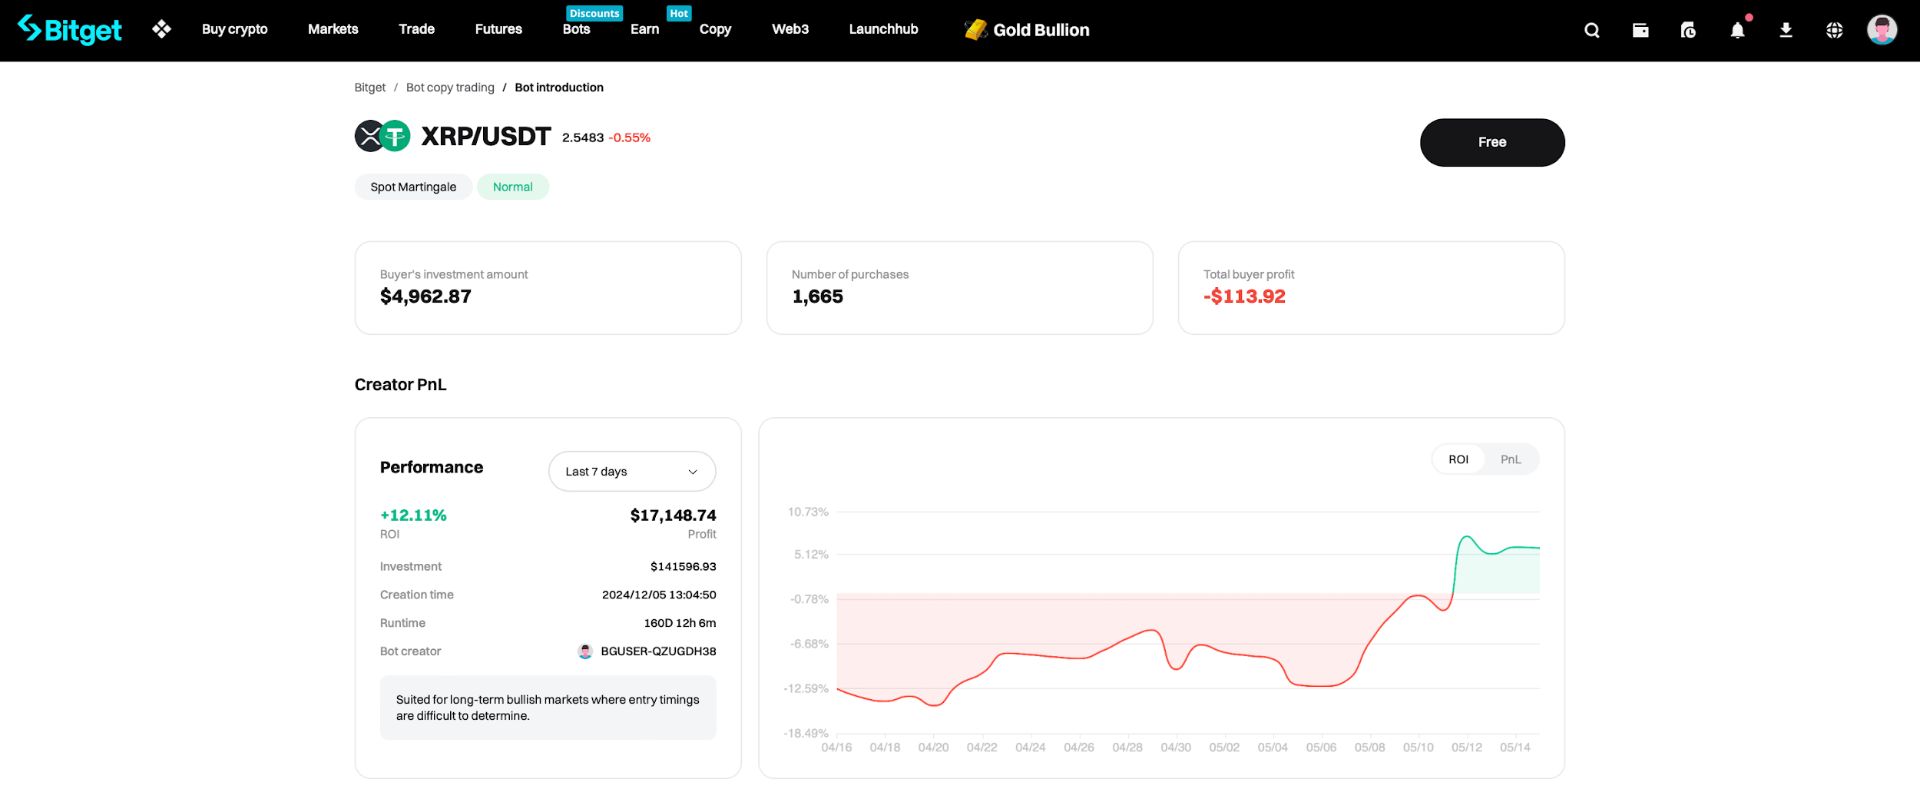Click total buyer profit -$113.92
Image resolution: width=1920 pixels, height=802 pixels.
pos(1245,296)
